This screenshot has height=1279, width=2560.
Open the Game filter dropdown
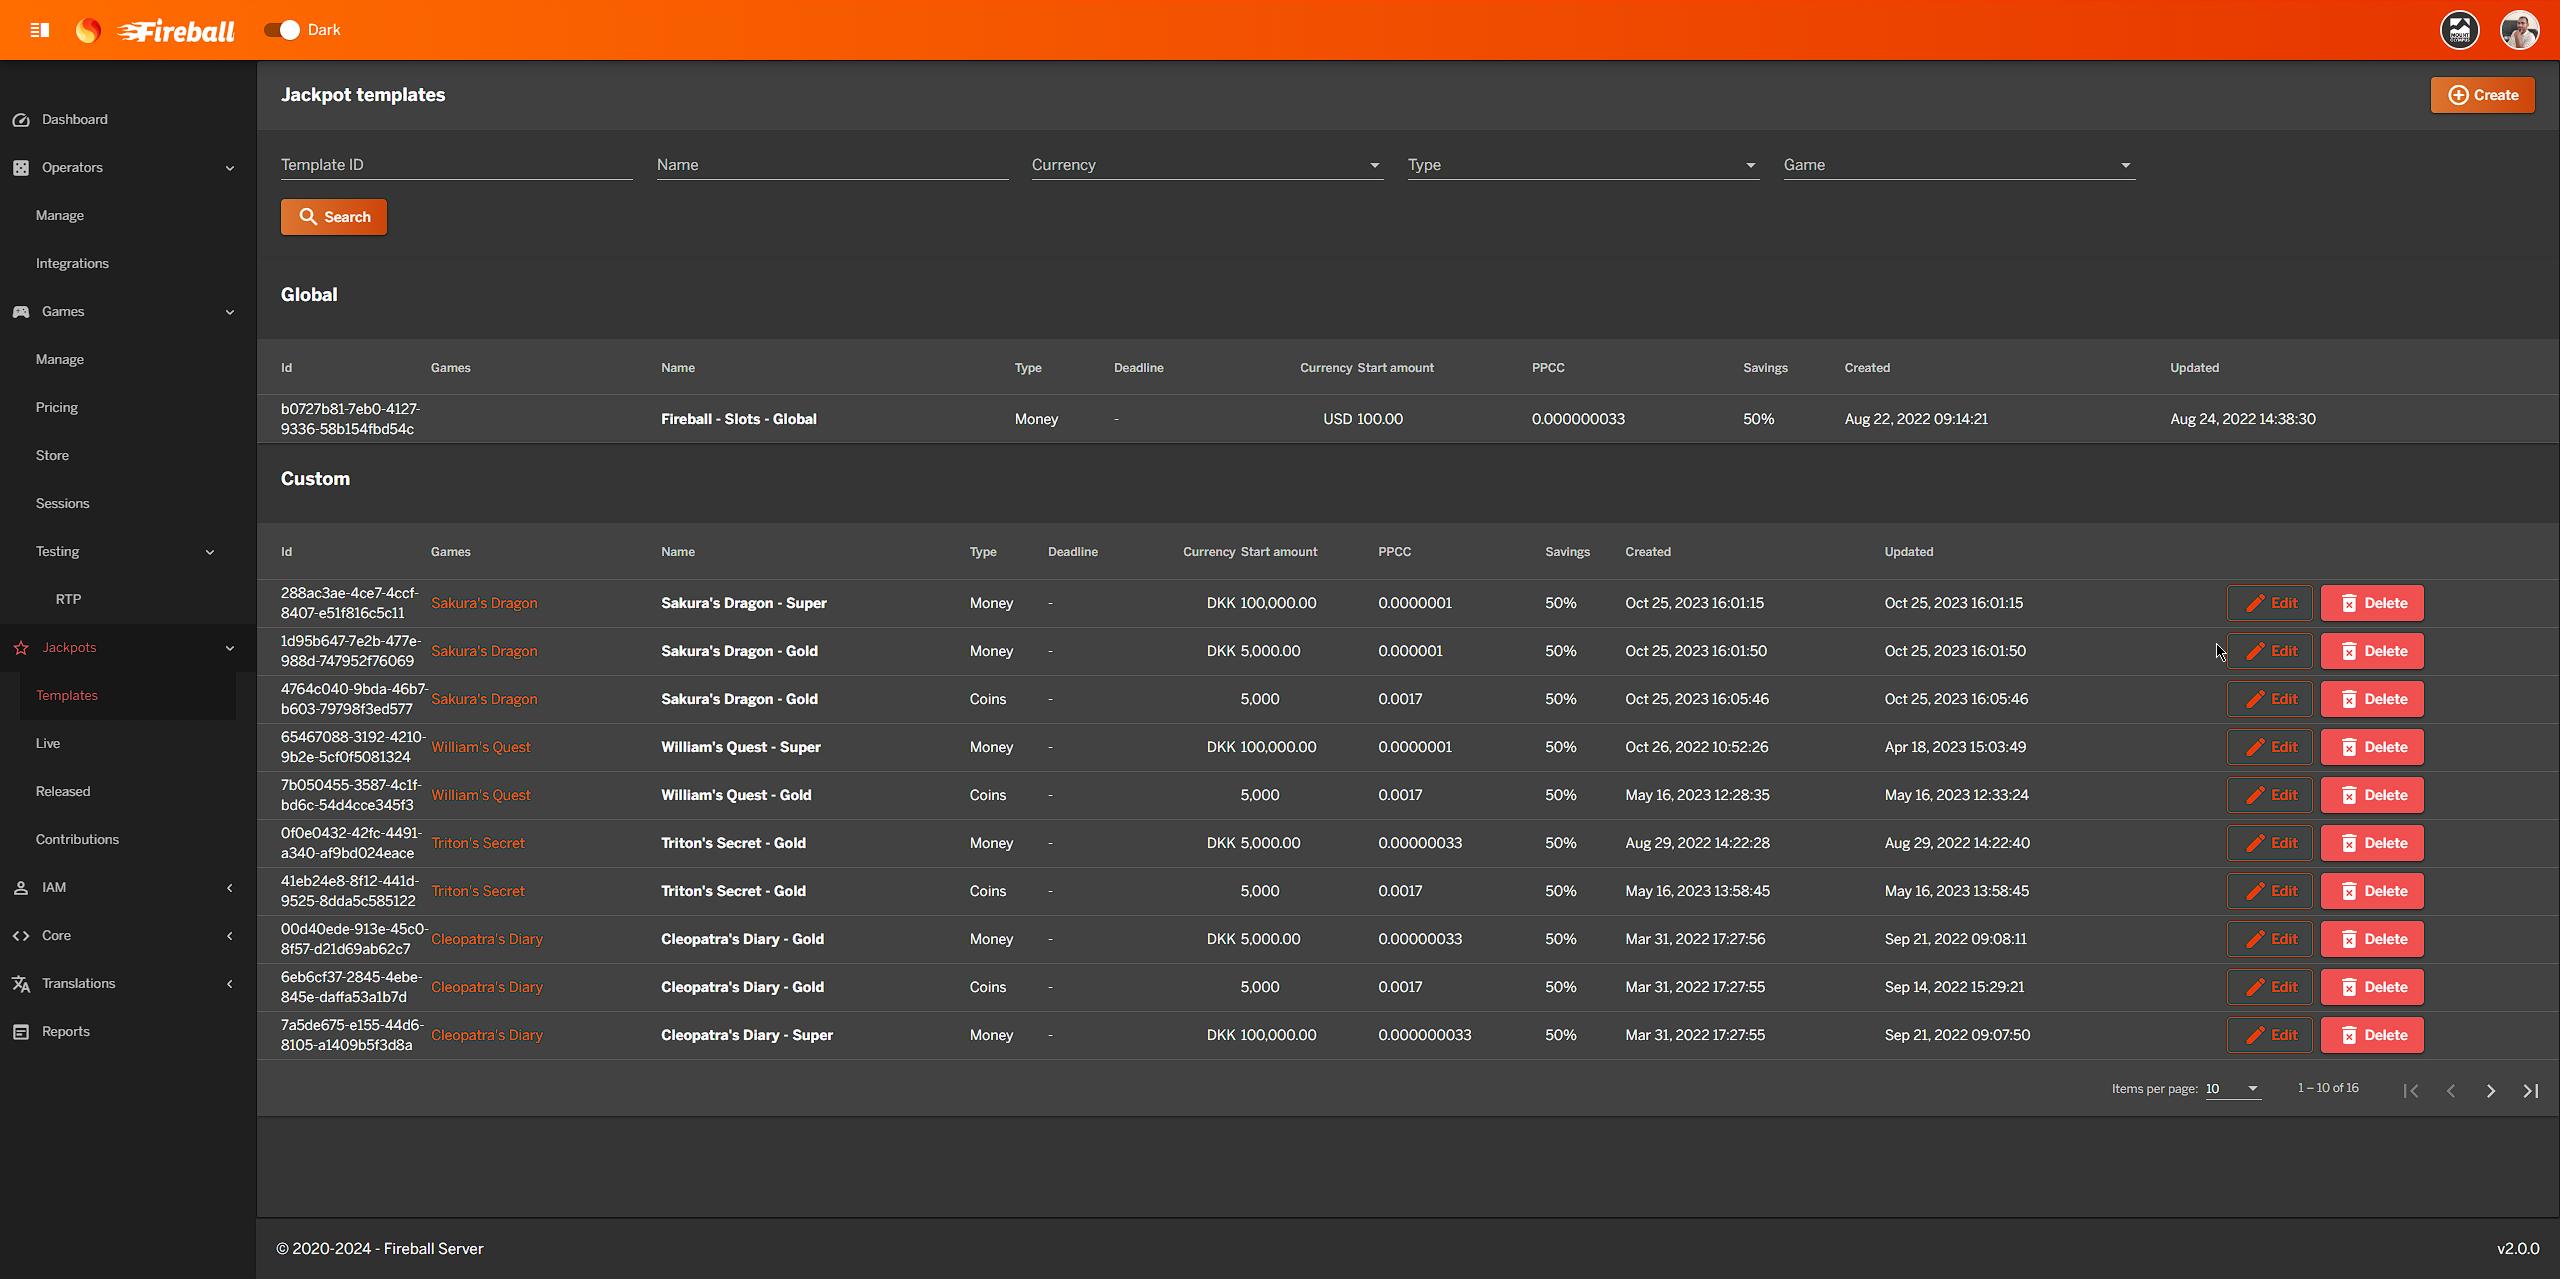(x=1959, y=165)
